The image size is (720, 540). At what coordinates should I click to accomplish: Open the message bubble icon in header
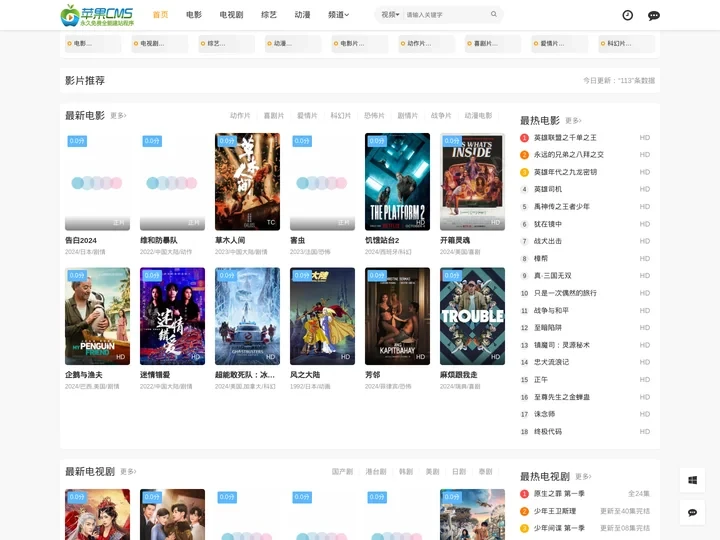point(653,16)
